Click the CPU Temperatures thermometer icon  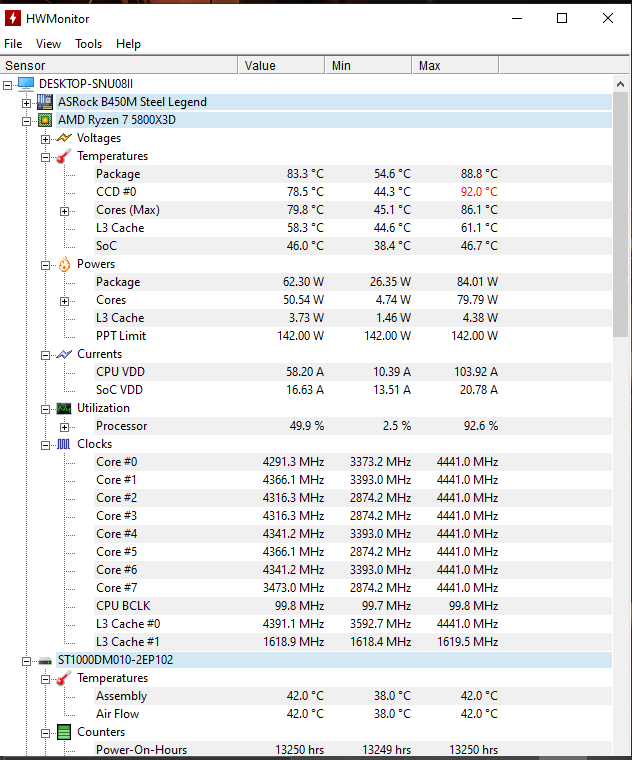tap(64, 156)
